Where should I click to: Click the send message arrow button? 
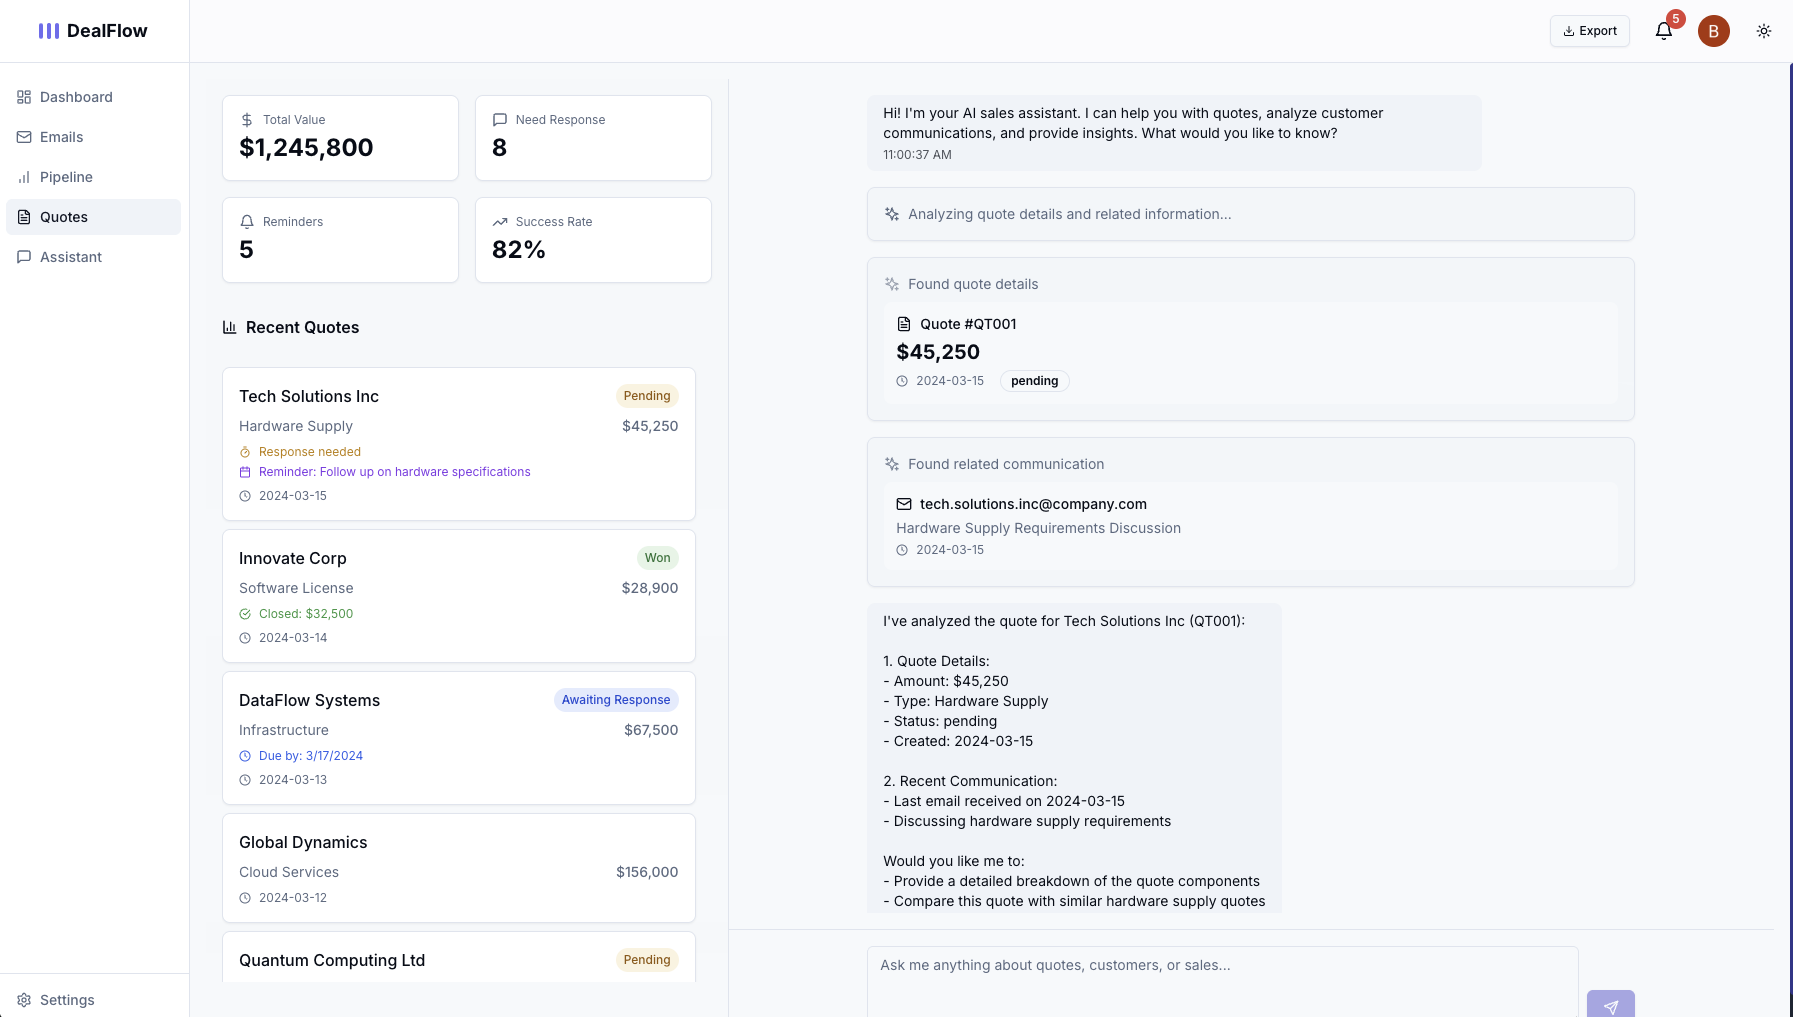[x=1610, y=1005]
